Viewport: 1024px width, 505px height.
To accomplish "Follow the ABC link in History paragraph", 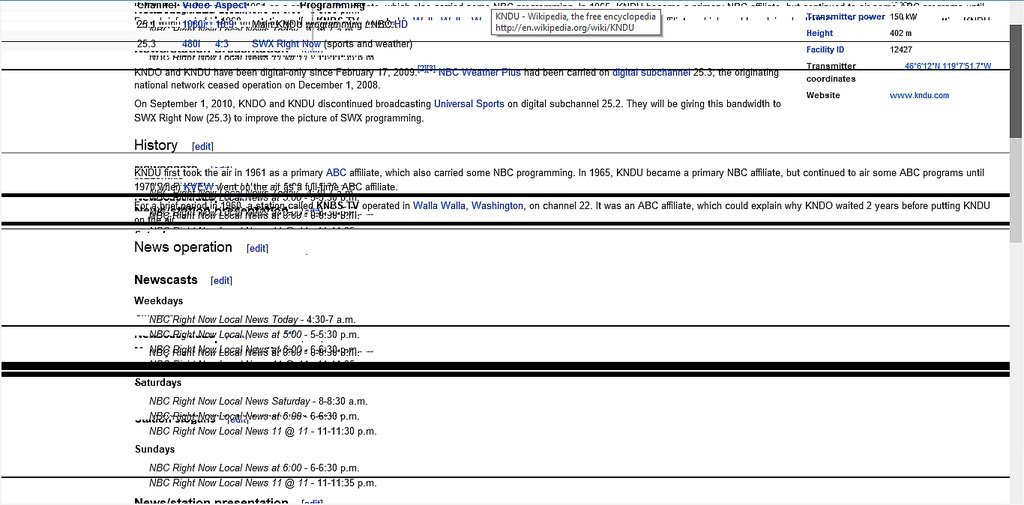I will point(336,173).
